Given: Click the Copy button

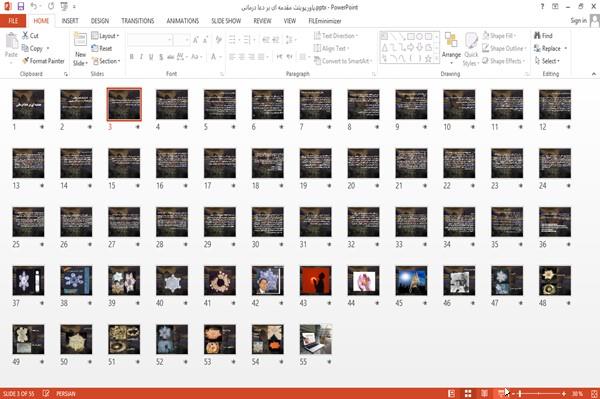Looking at the screenshot, I should pos(33,48).
